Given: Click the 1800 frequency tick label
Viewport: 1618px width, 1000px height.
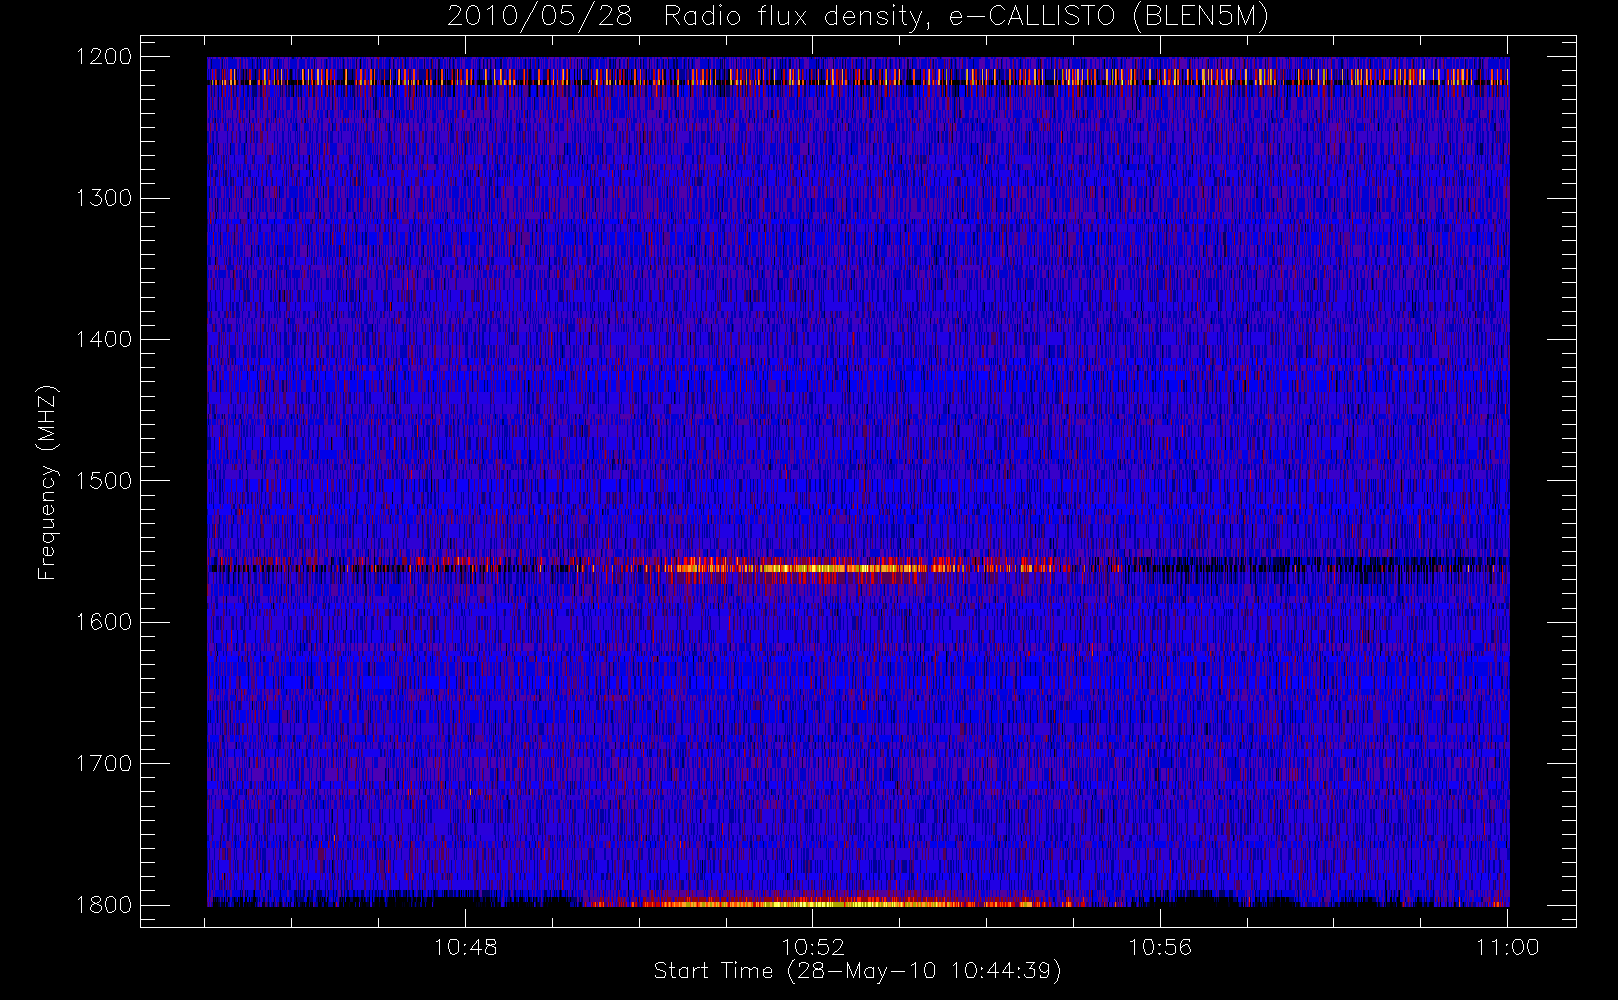Looking at the screenshot, I should tap(105, 905).
